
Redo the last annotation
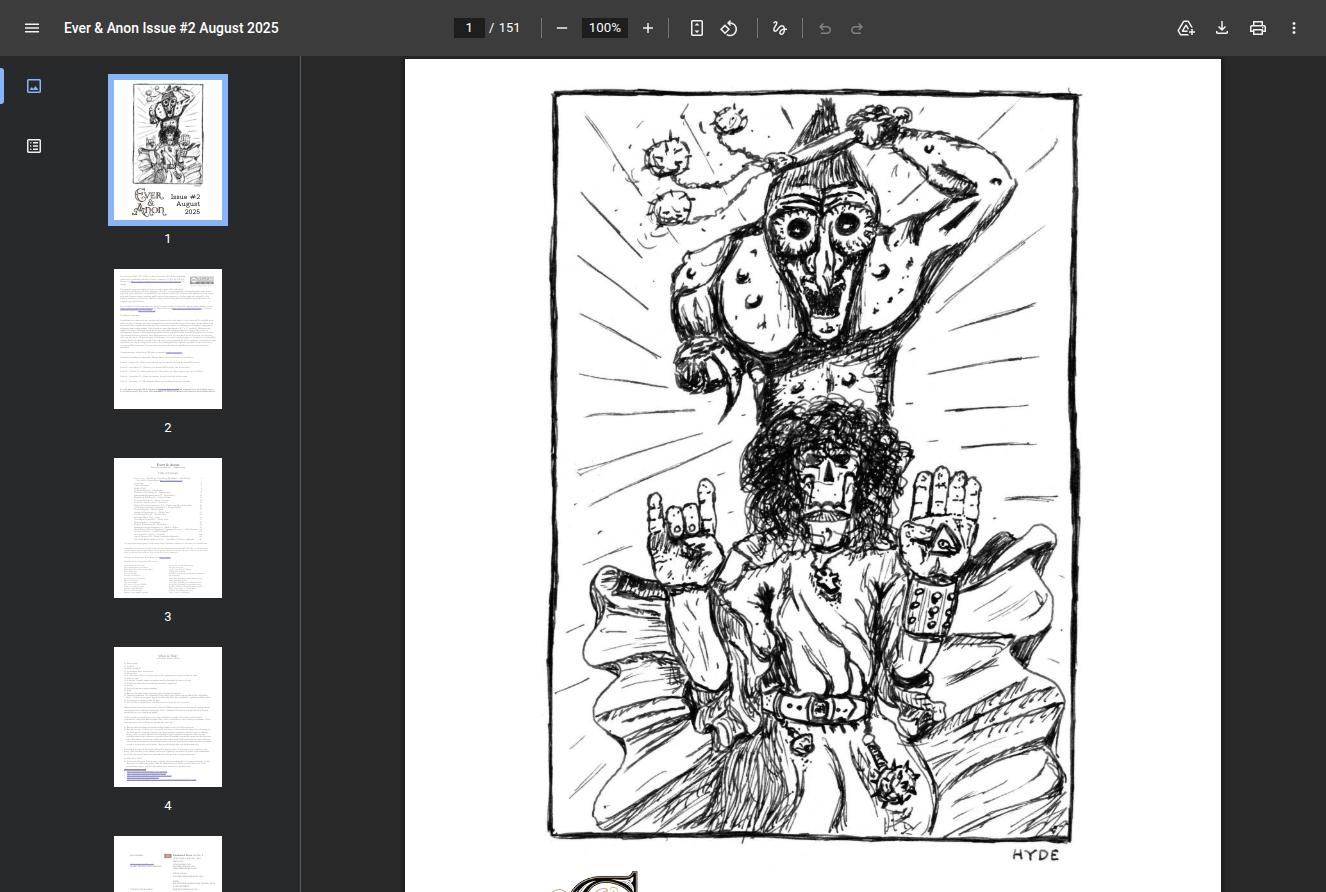click(x=857, y=28)
